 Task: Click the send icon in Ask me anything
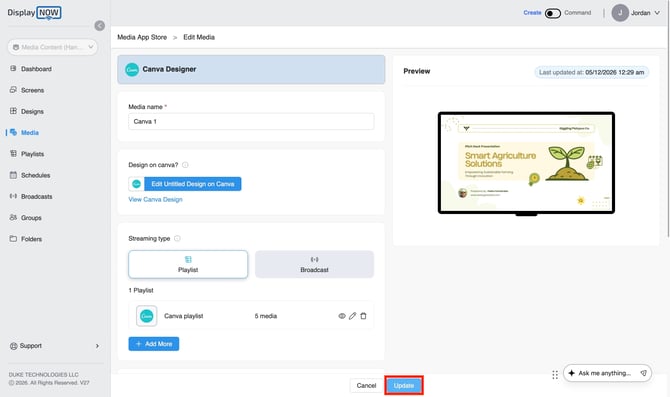click(643, 373)
